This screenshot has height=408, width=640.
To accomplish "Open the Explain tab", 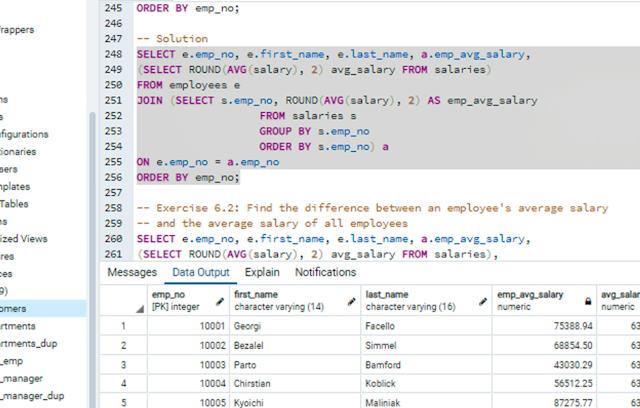I will pyautogui.click(x=262, y=272).
